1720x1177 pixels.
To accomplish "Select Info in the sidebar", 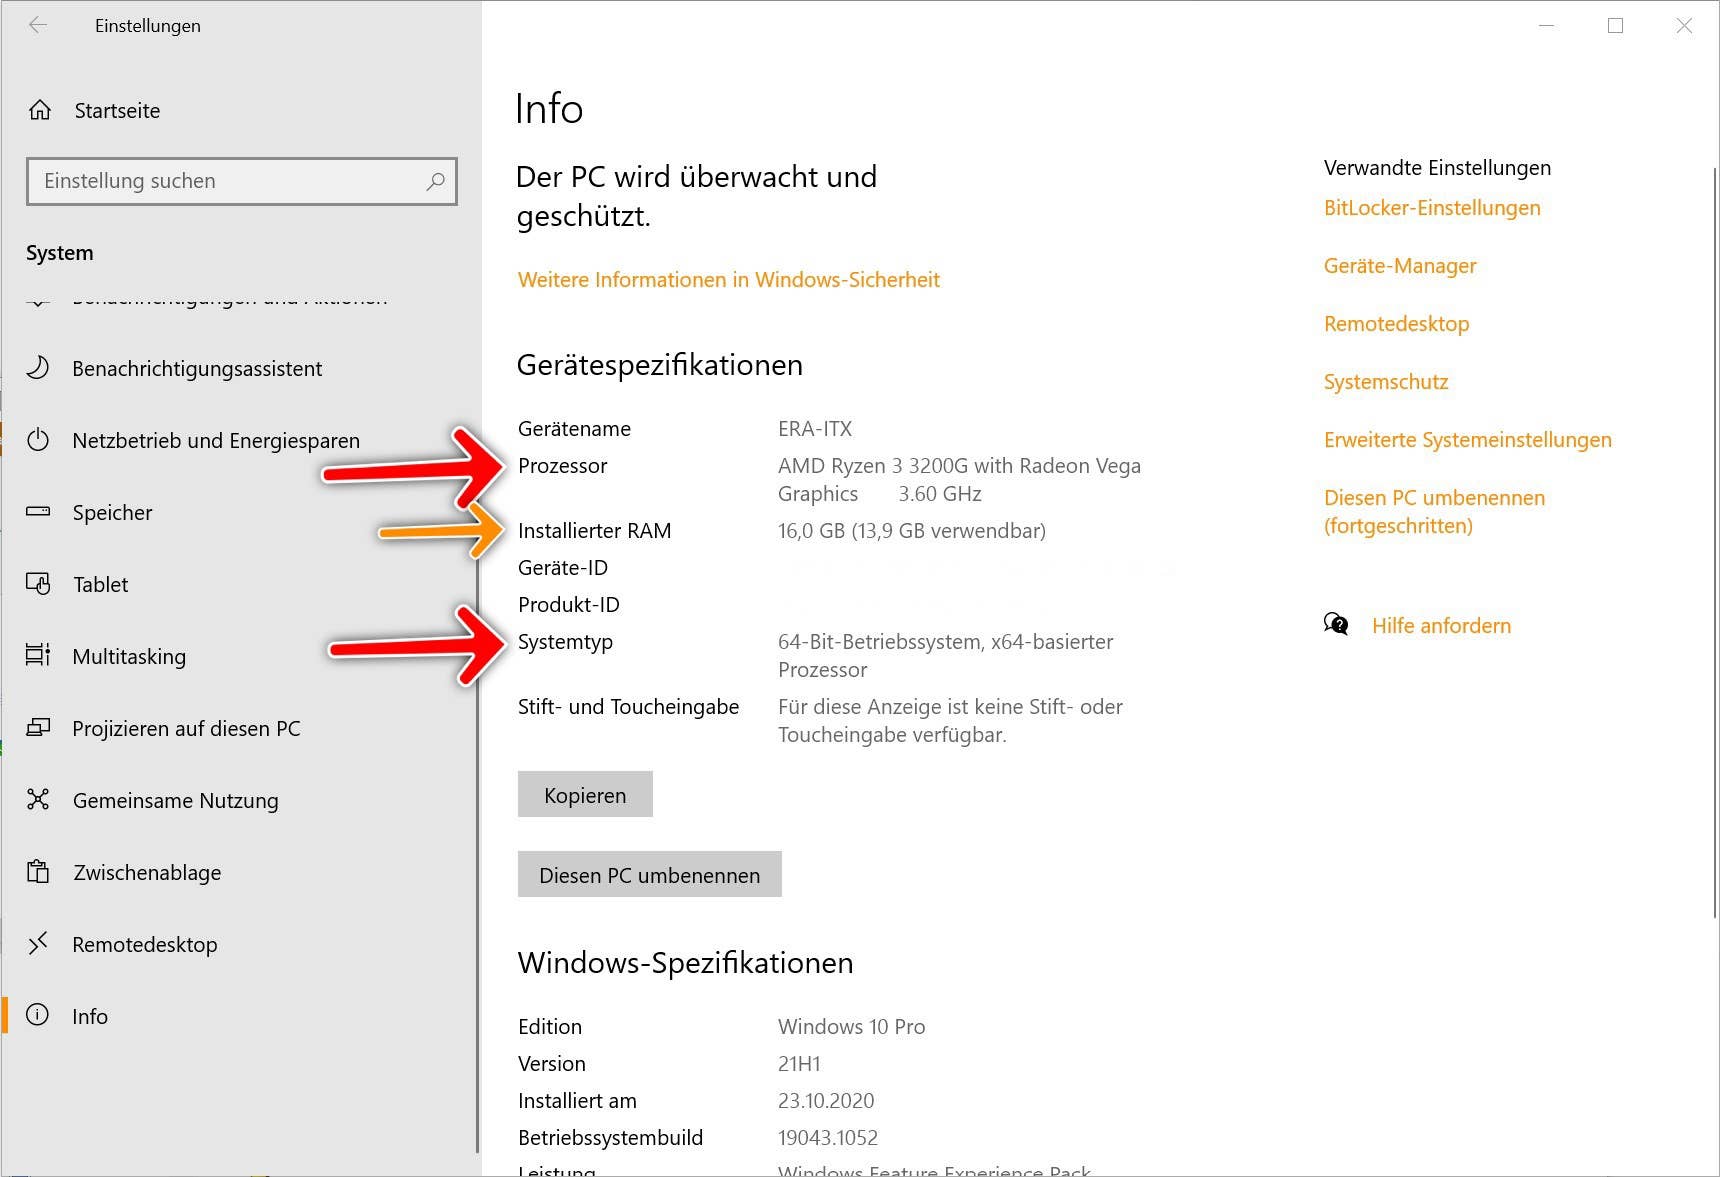I will point(90,1016).
